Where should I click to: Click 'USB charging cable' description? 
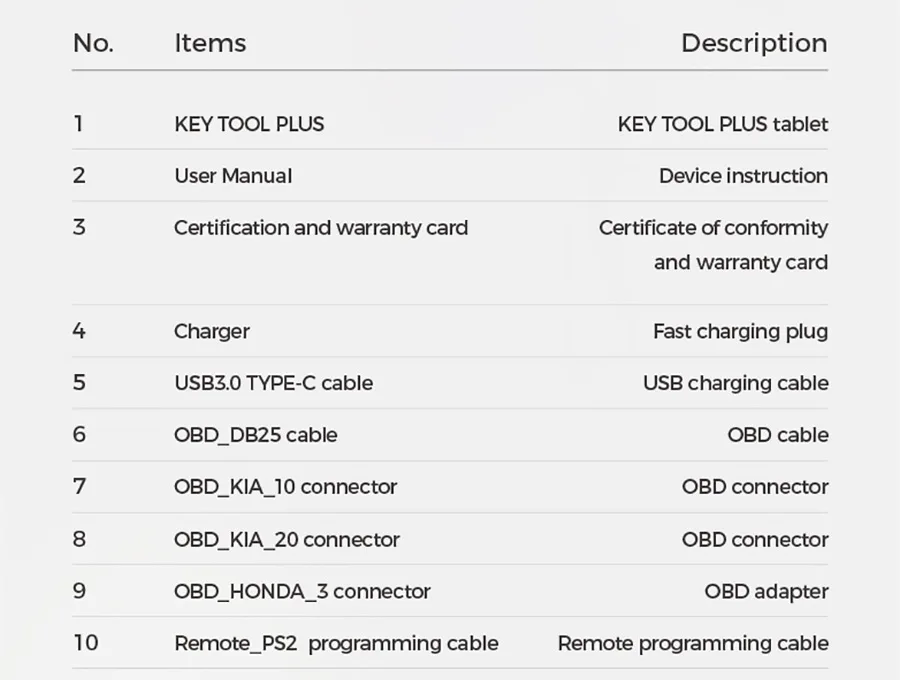point(735,383)
